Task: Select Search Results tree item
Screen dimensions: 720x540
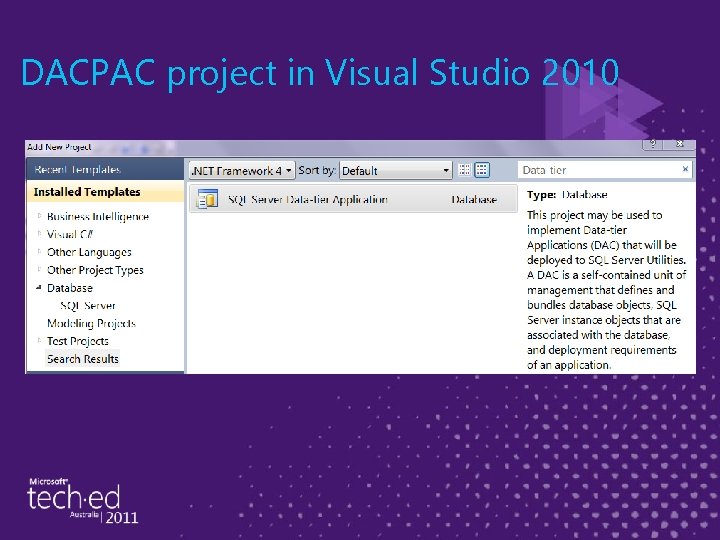Action: 83,359
